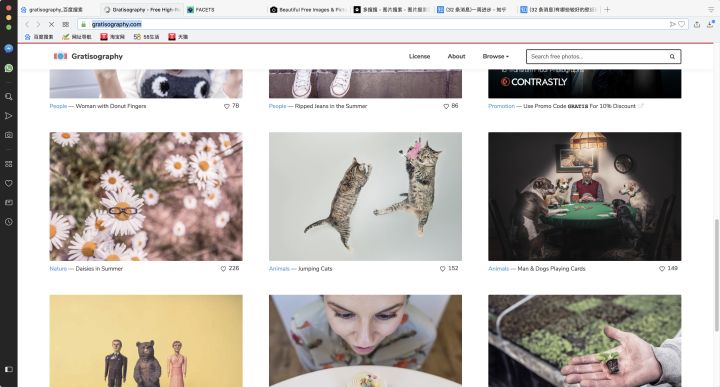The height and width of the screenshot is (387, 720).
Task: Click the Gratisography camera logo
Action: tap(60, 56)
